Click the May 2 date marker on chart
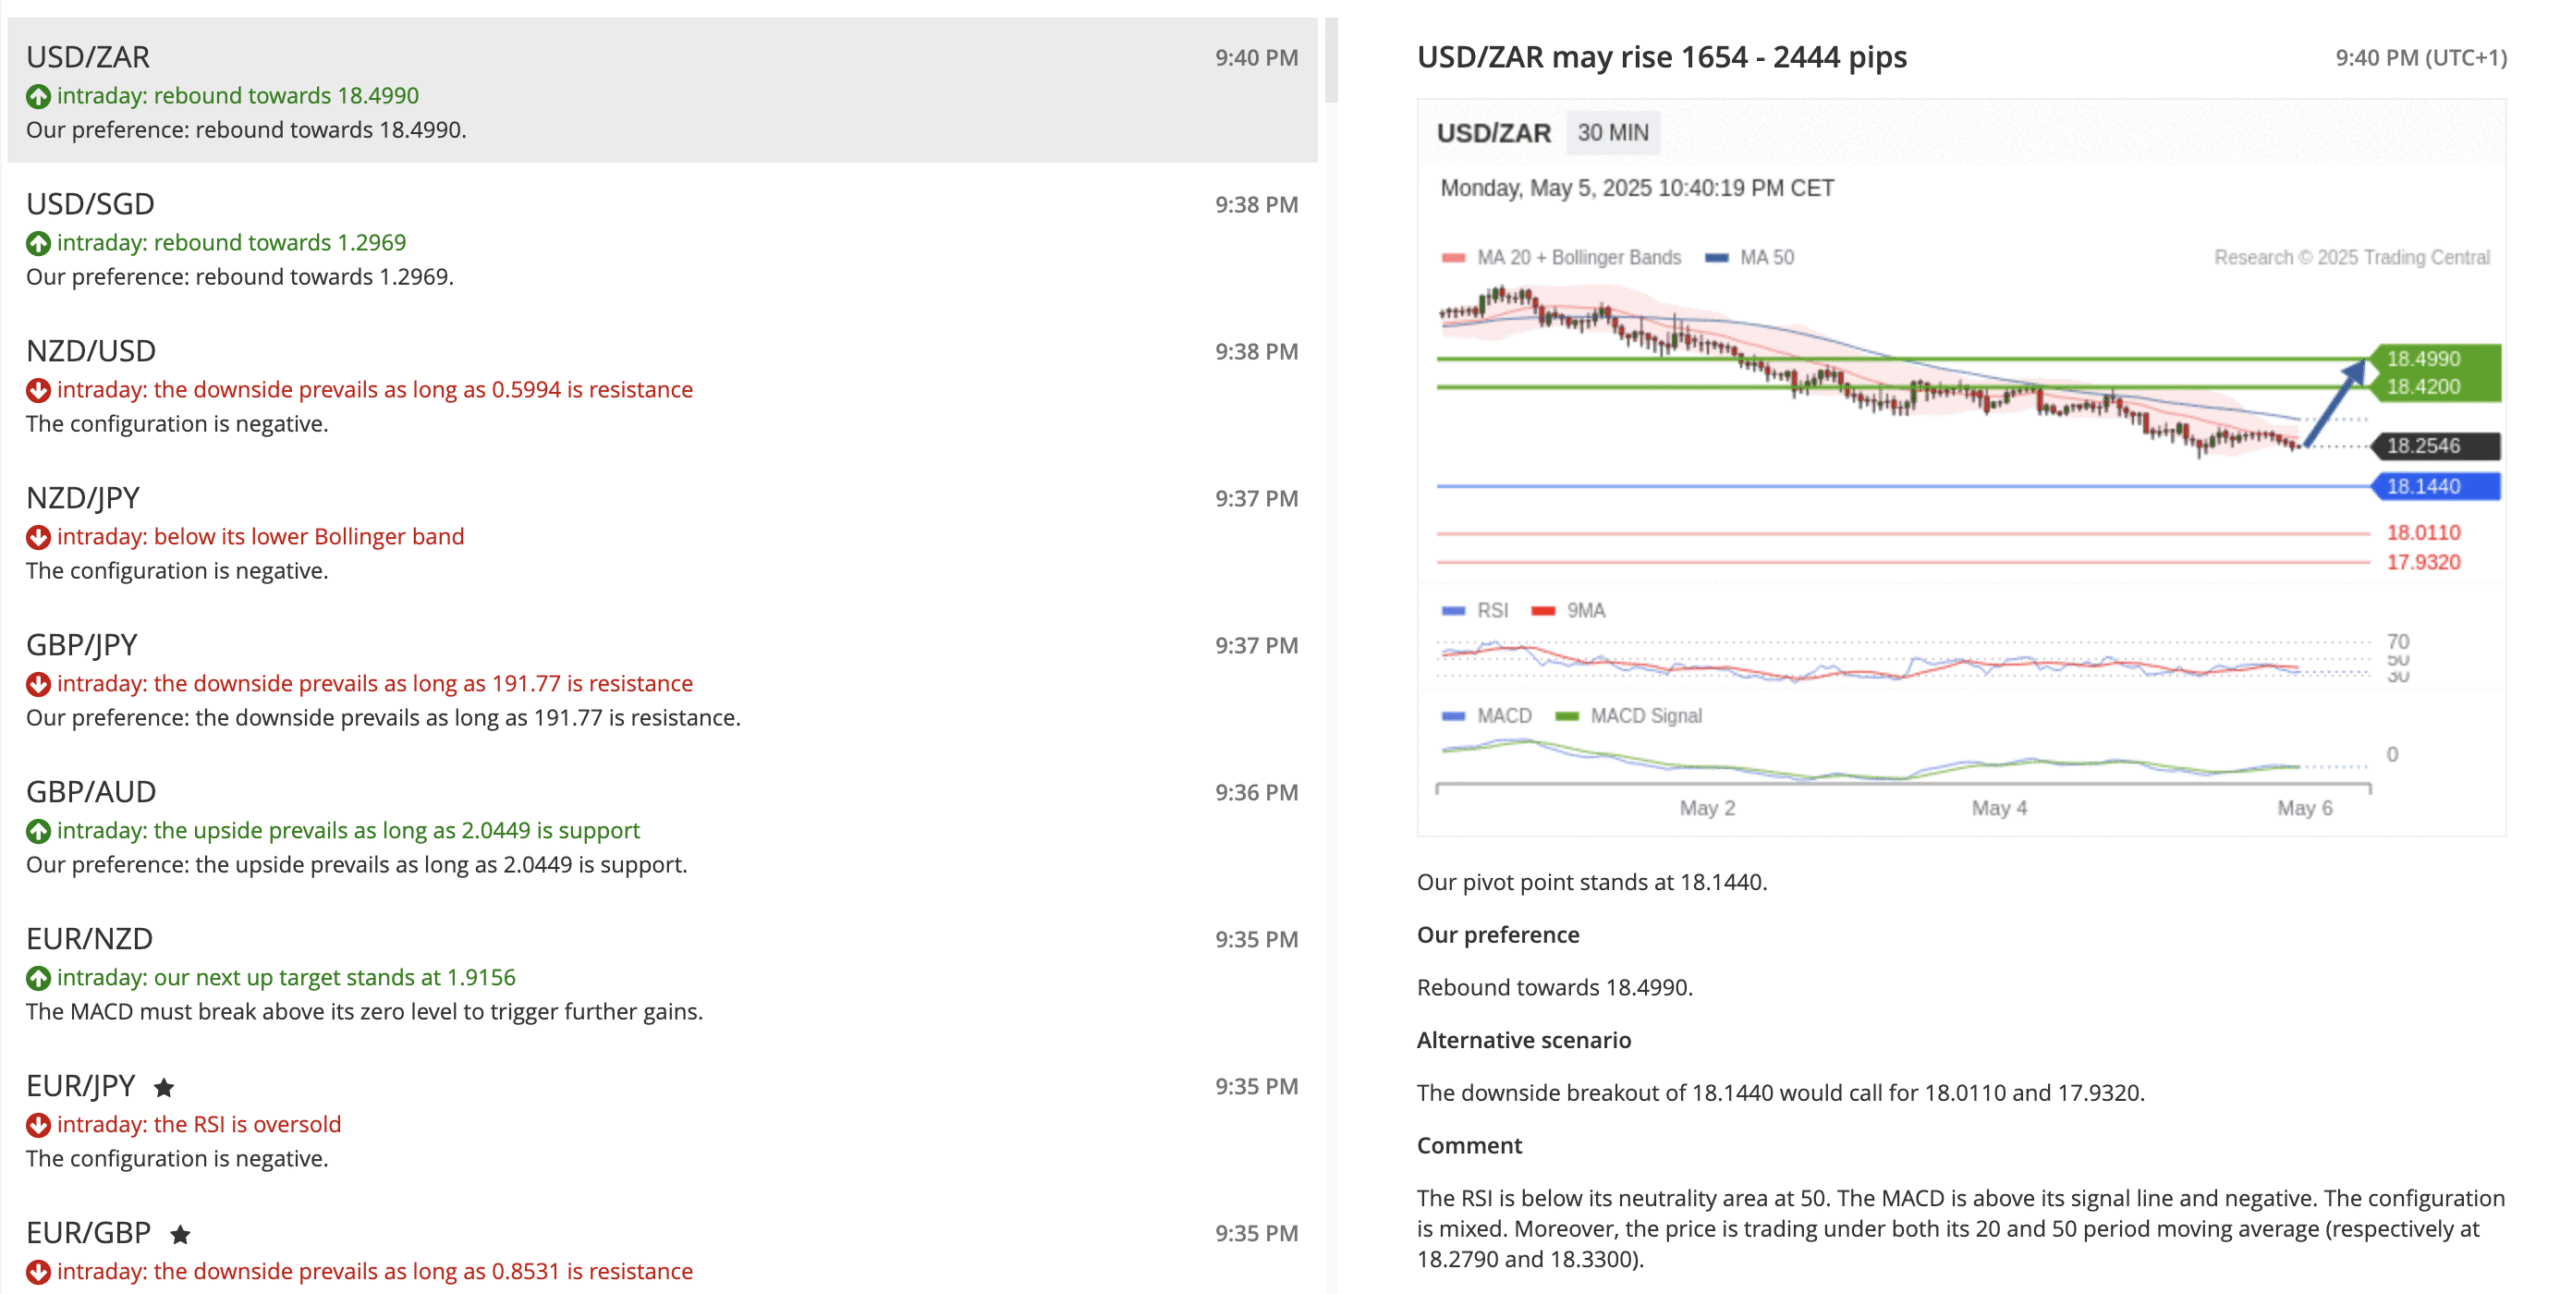The width and height of the screenshot is (2560, 1294). click(x=1706, y=808)
